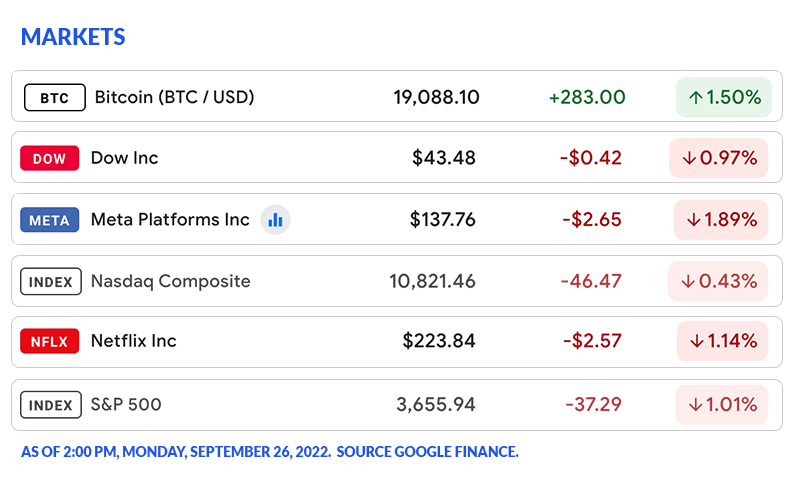Click Netflix's 1.14% down badge
This screenshot has width=796, height=496.
tap(722, 342)
